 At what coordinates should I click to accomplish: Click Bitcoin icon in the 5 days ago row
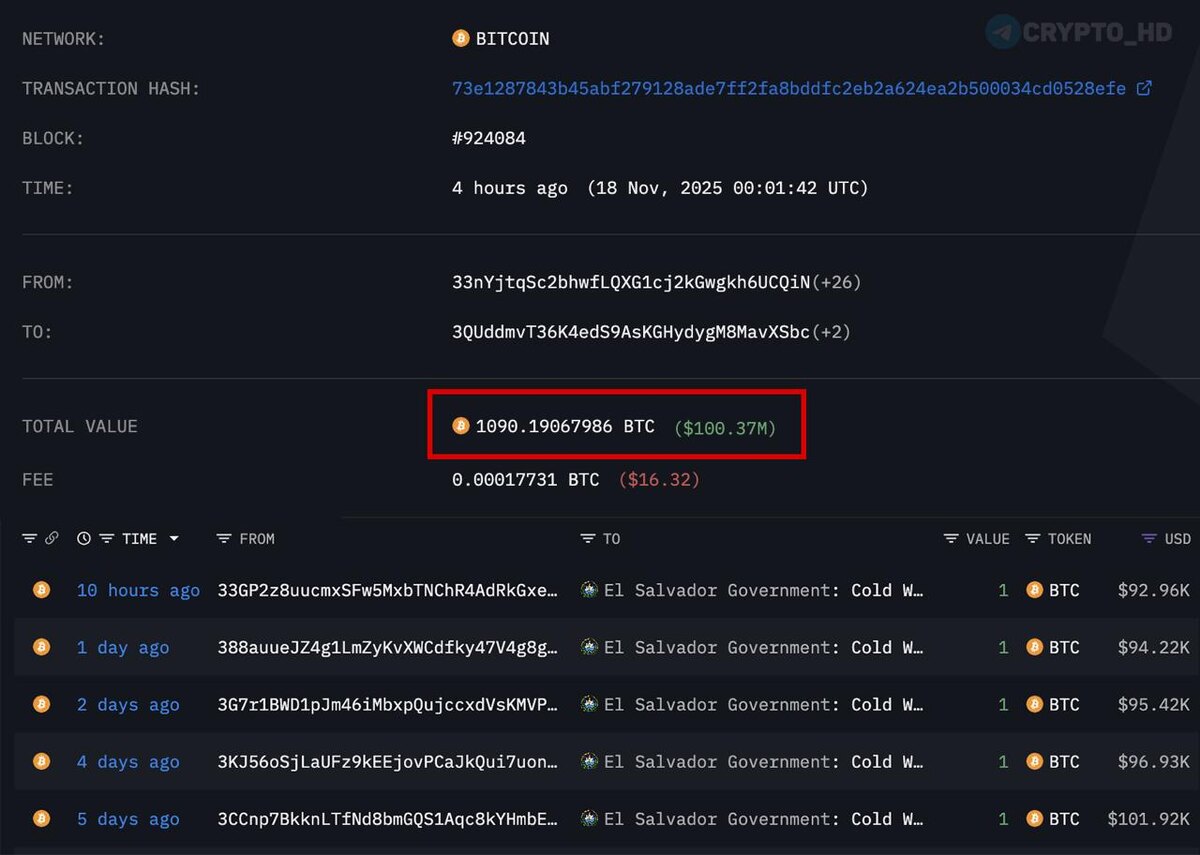pos(41,818)
